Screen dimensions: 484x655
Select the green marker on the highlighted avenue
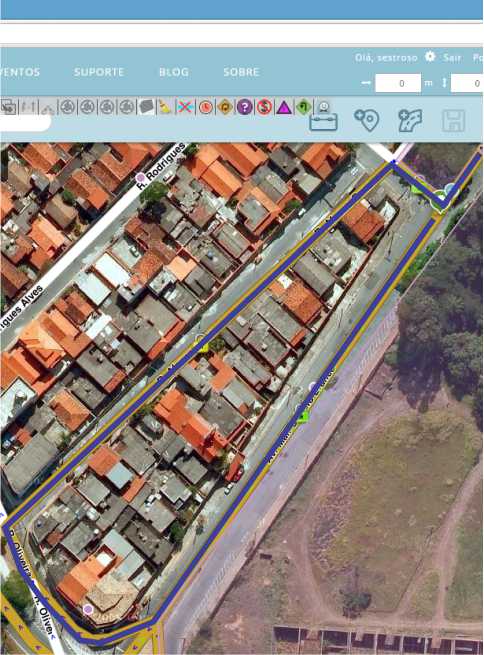tap(303, 416)
